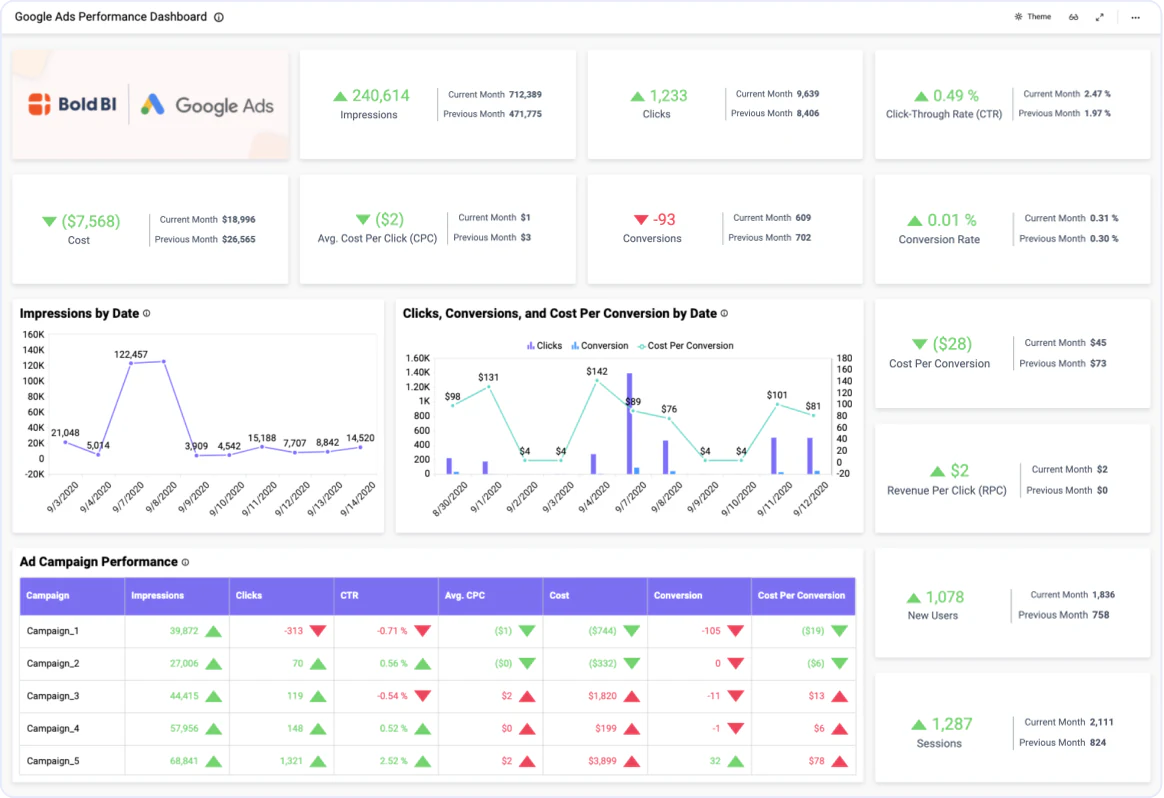Click the red Conversions down-arrow indicator

(641, 219)
